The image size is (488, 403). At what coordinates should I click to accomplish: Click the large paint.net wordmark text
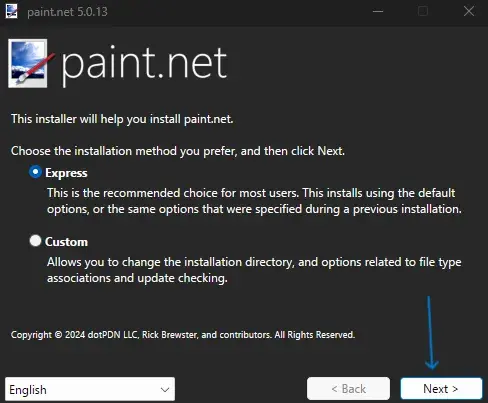(x=144, y=65)
